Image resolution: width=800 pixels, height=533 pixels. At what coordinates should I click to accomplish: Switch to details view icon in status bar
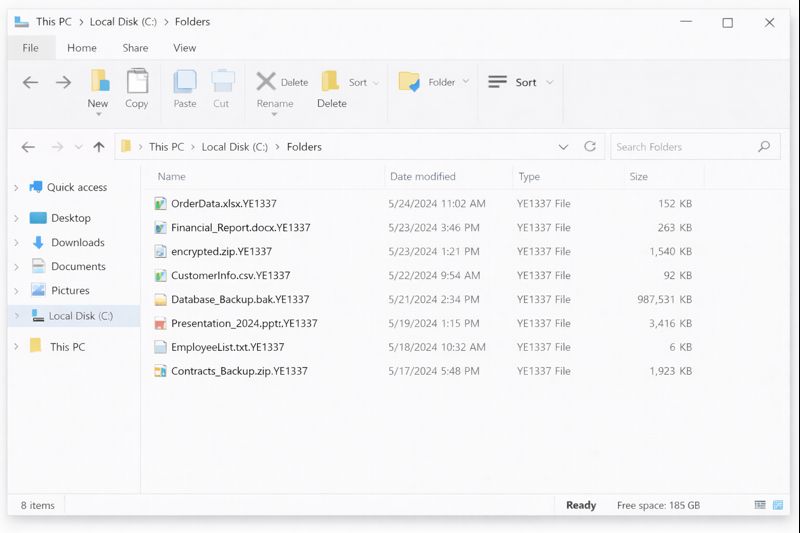[x=760, y=505]
